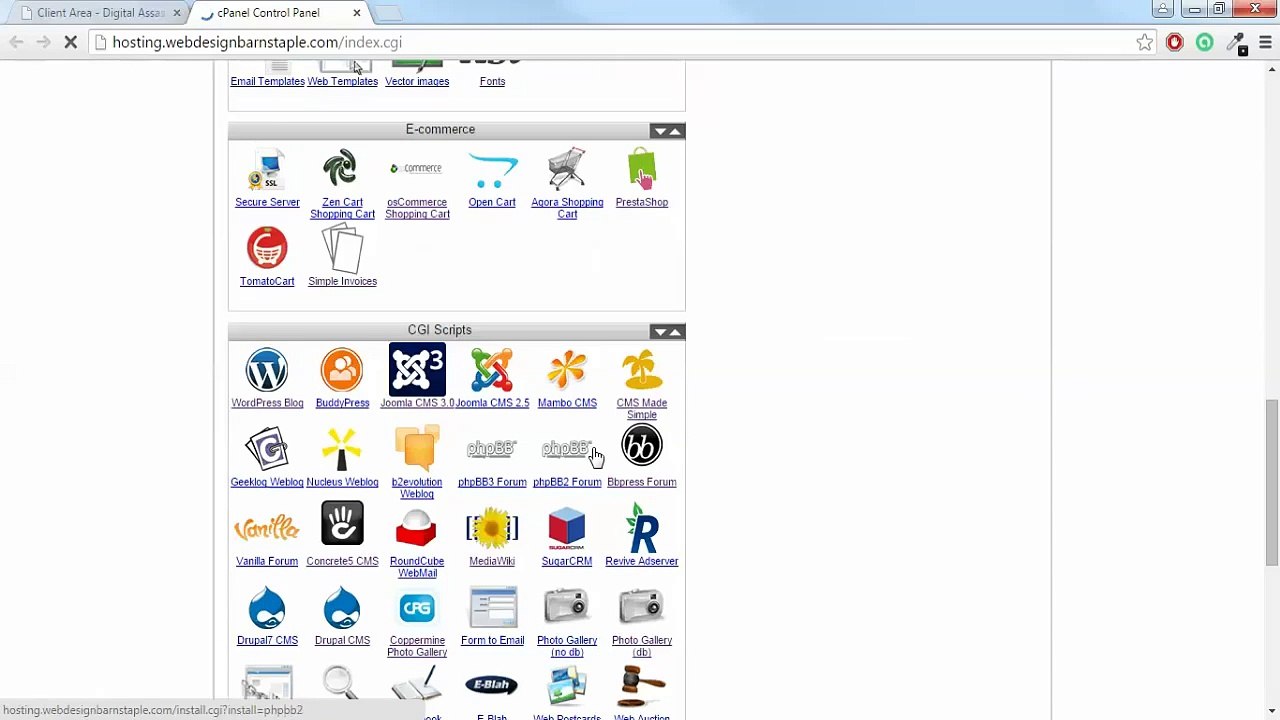
Task: Select the Zen Cart Shopping Cart icon
Action: (x=342, y=168)
